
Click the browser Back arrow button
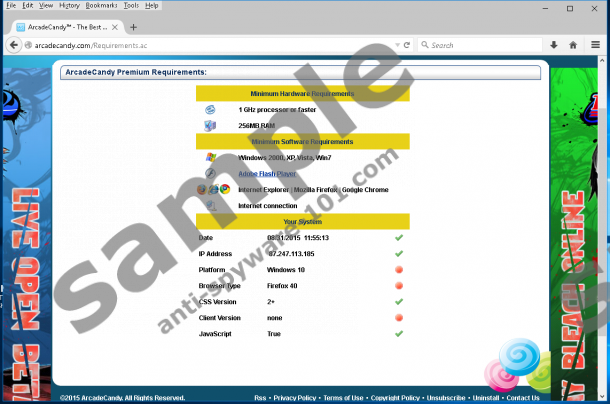coord(12,45)
